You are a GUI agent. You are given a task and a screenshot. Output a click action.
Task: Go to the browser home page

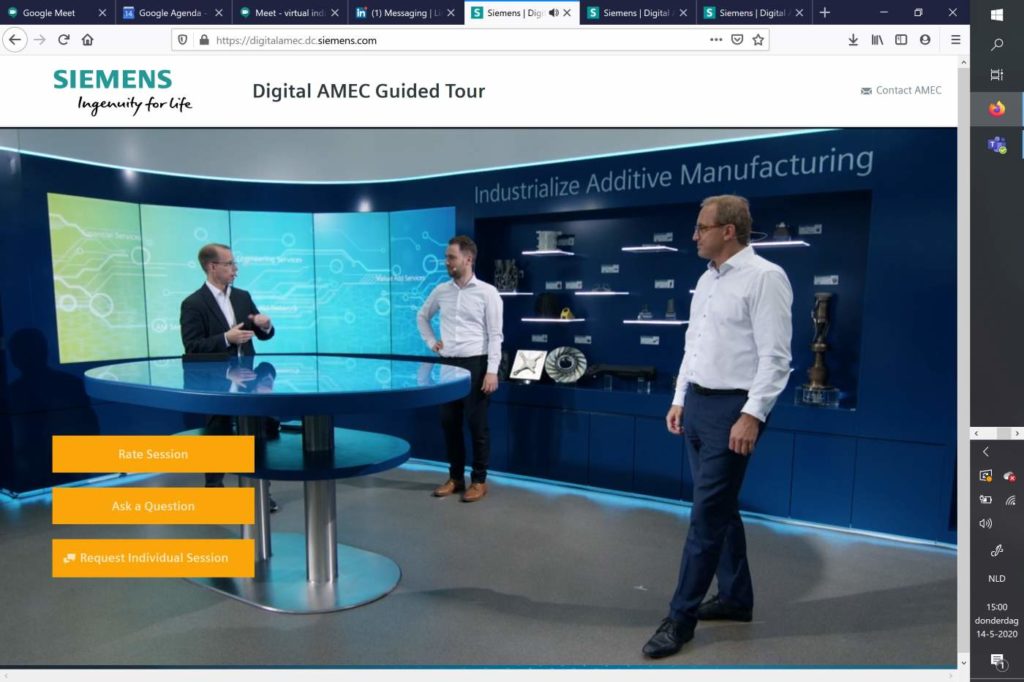click(88, 40)
